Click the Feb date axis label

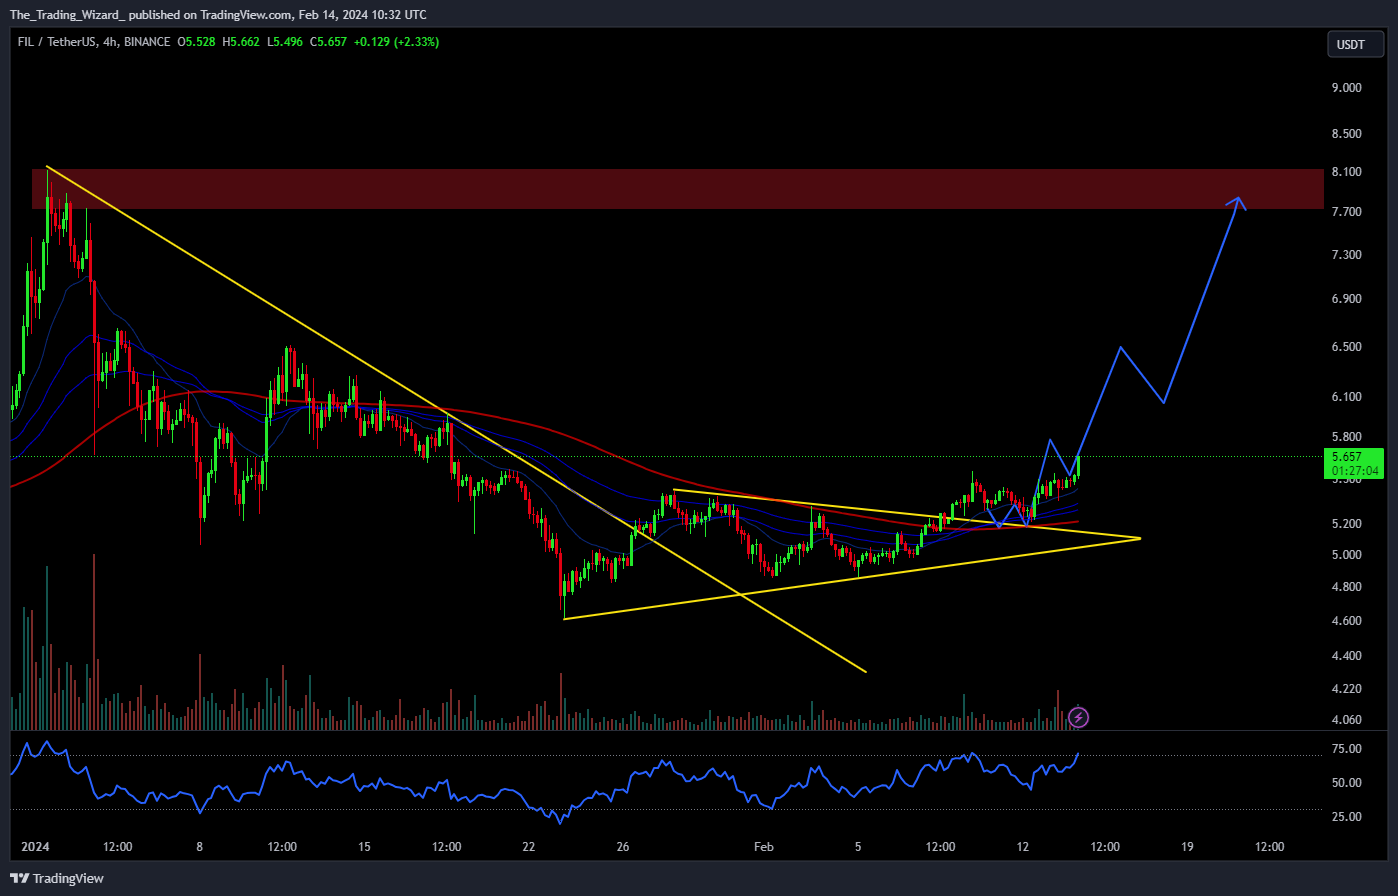pyautogui.click(x=764, y=847)
